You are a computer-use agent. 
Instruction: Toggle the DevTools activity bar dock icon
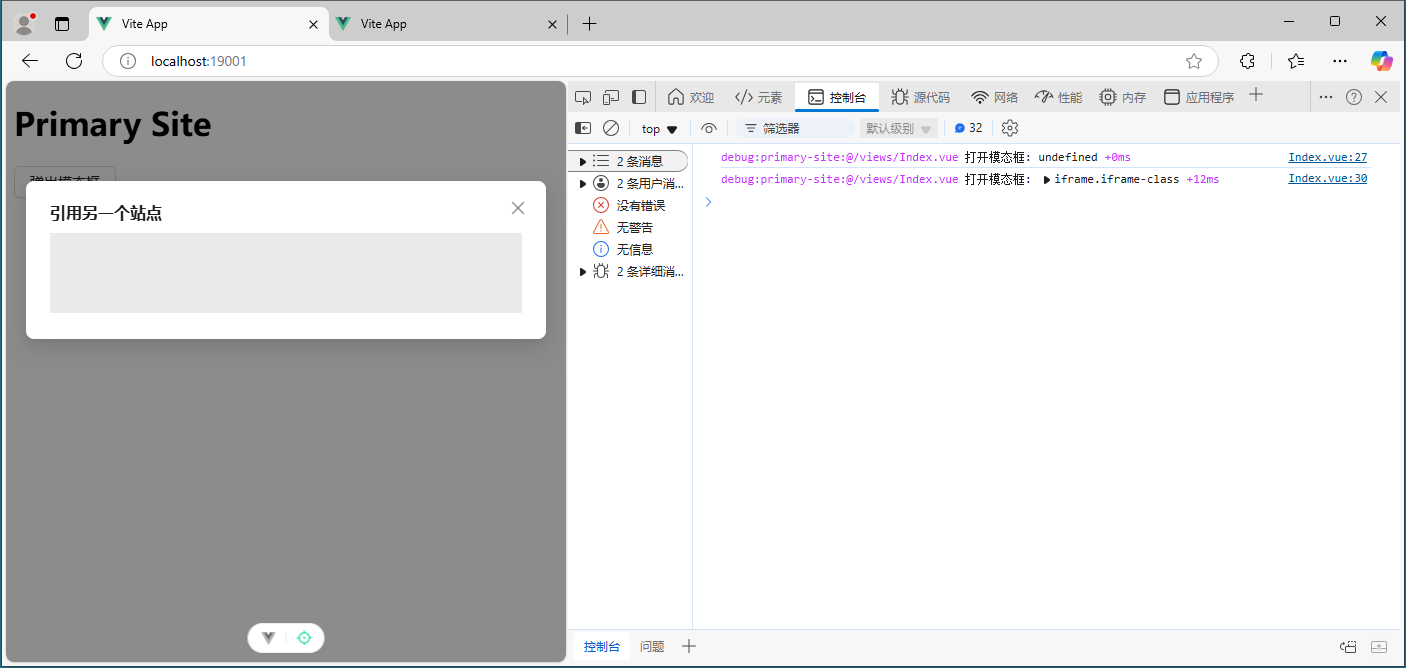[639, 97]
